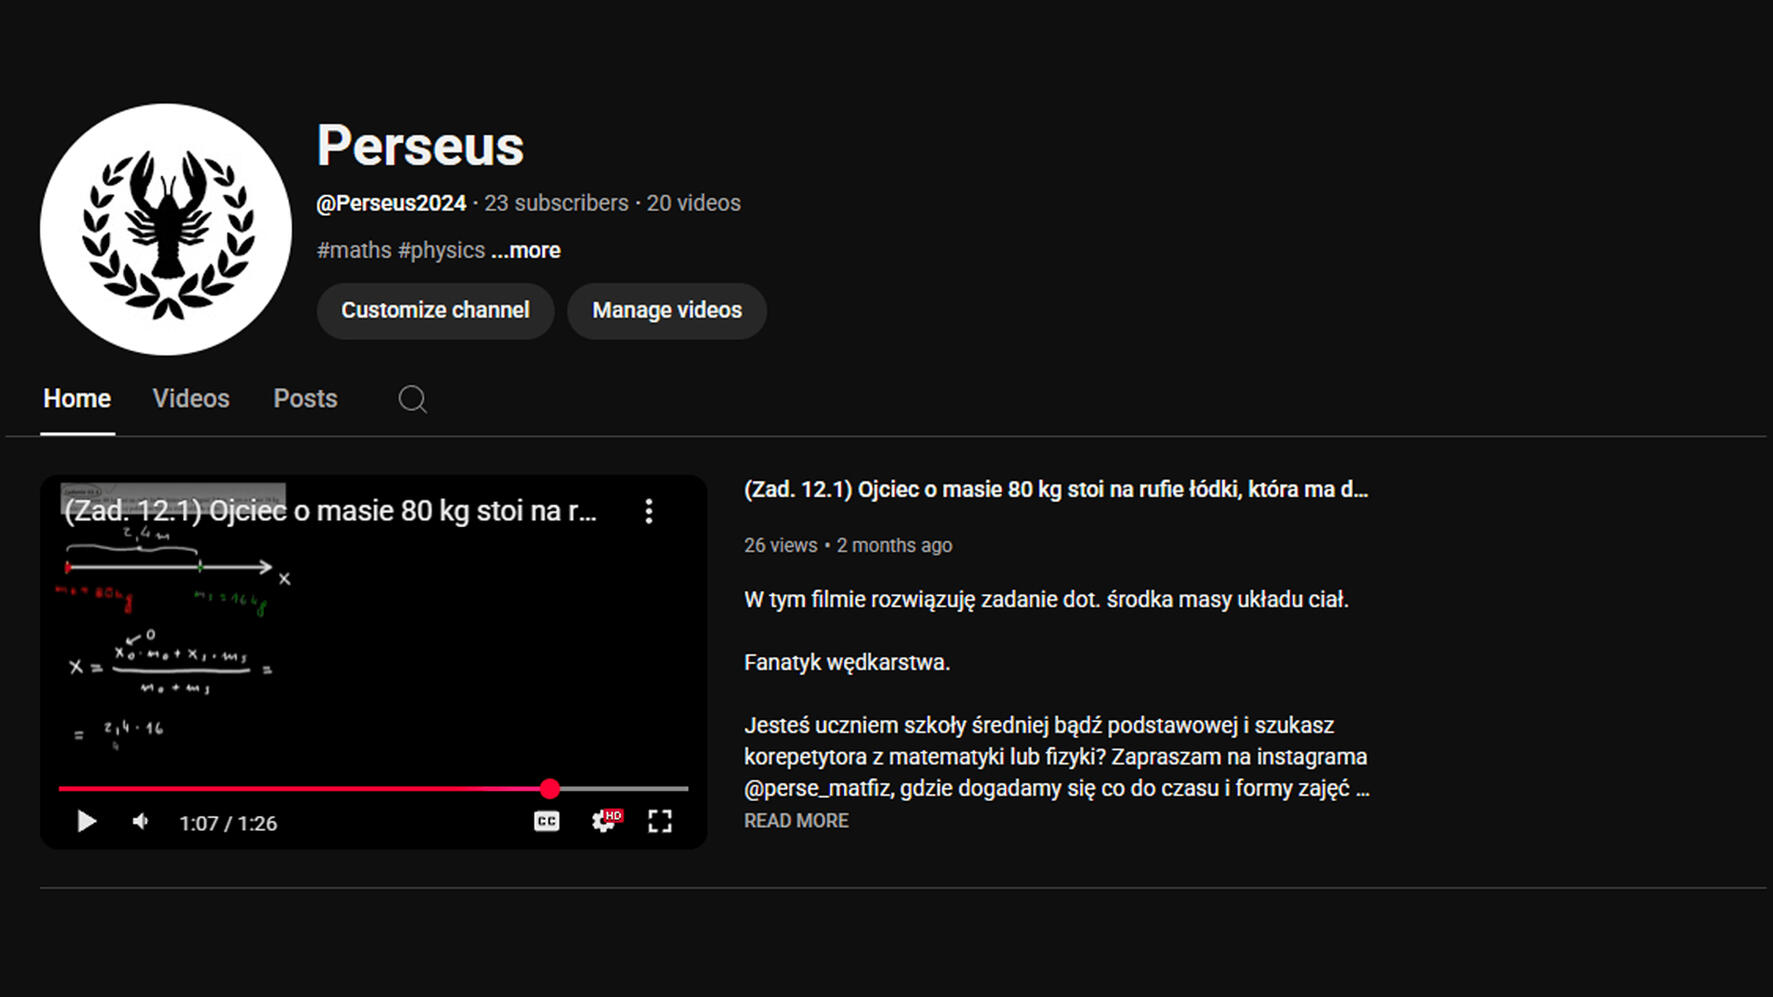Open the three-dot menu in the player

coord(649,512)
